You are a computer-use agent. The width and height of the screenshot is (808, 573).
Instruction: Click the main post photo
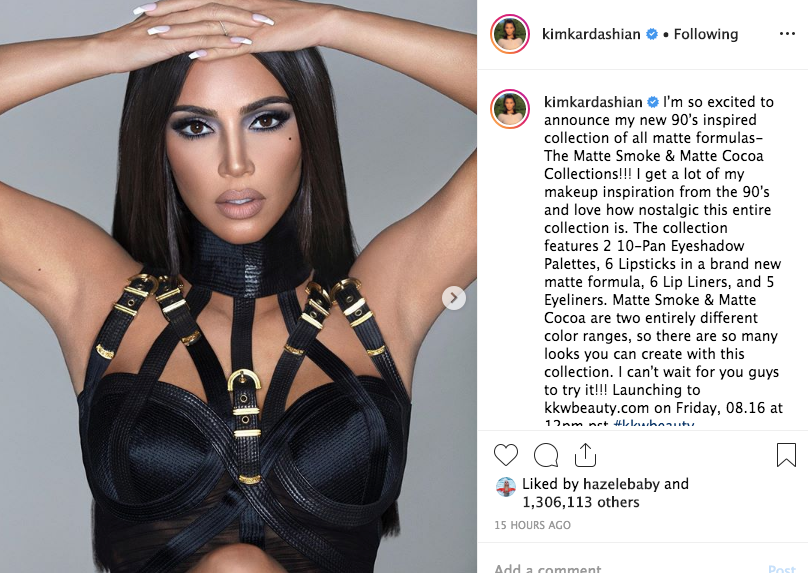pyautogui.click(x=238, y=286)
